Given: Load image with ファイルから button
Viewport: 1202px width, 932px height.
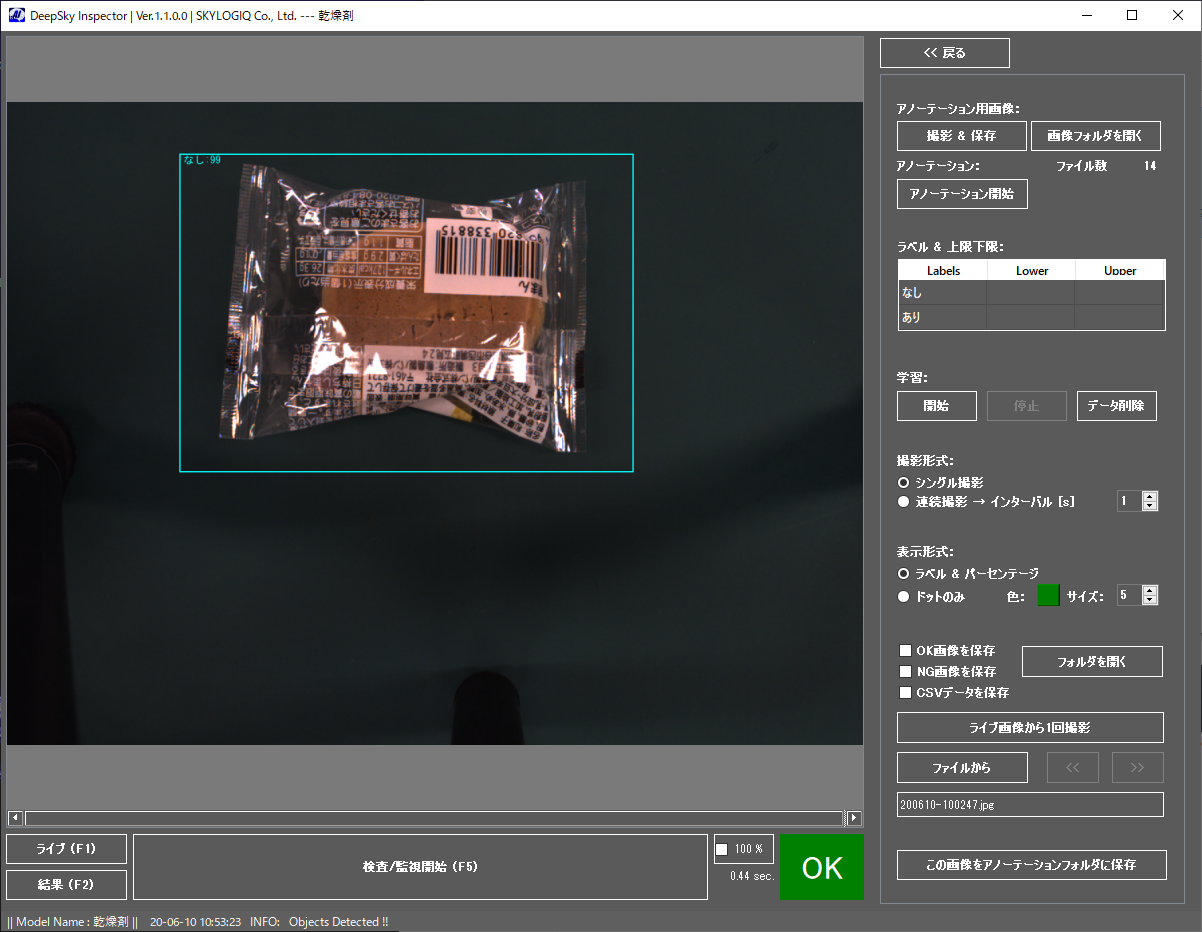Looking at the screenshot, I should [962, 768].
